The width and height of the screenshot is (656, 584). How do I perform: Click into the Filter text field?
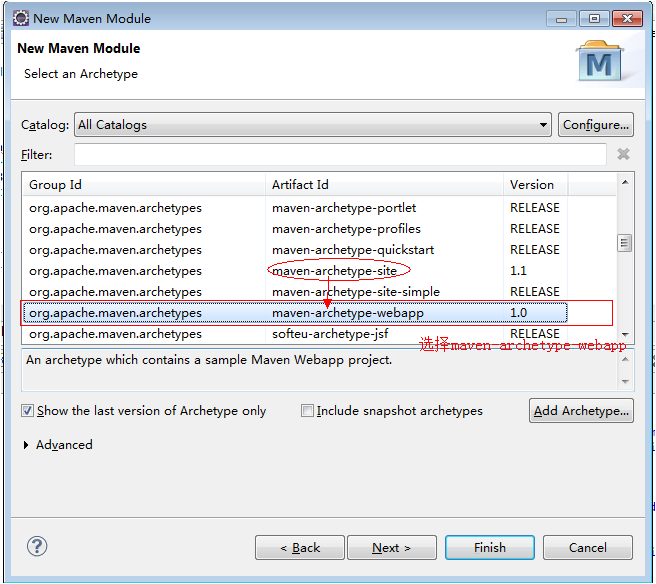341,154
